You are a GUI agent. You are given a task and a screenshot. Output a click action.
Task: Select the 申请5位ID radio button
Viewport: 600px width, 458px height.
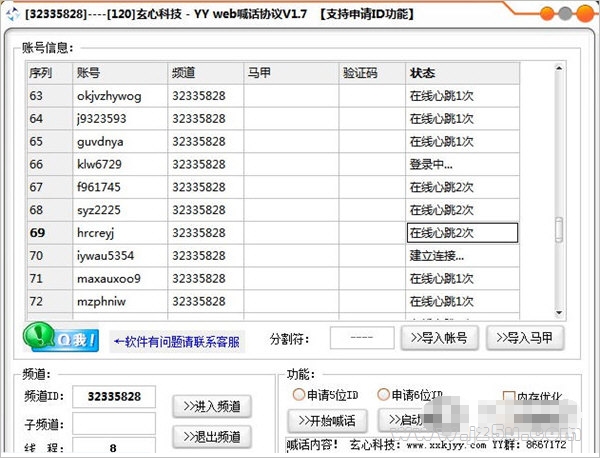(298, 394)
